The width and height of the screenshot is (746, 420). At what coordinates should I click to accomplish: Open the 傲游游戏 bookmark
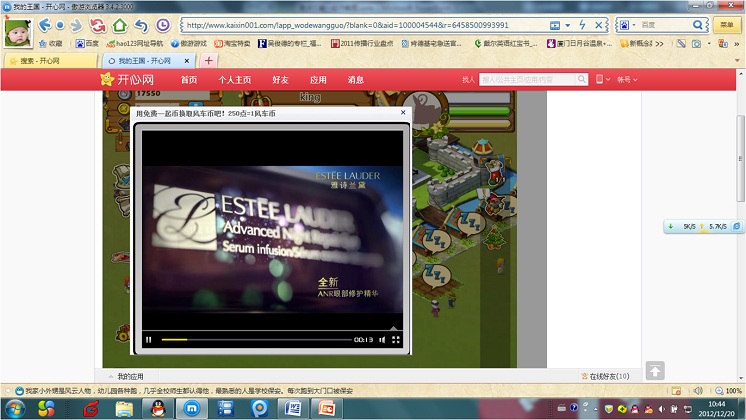click(189, 43)
